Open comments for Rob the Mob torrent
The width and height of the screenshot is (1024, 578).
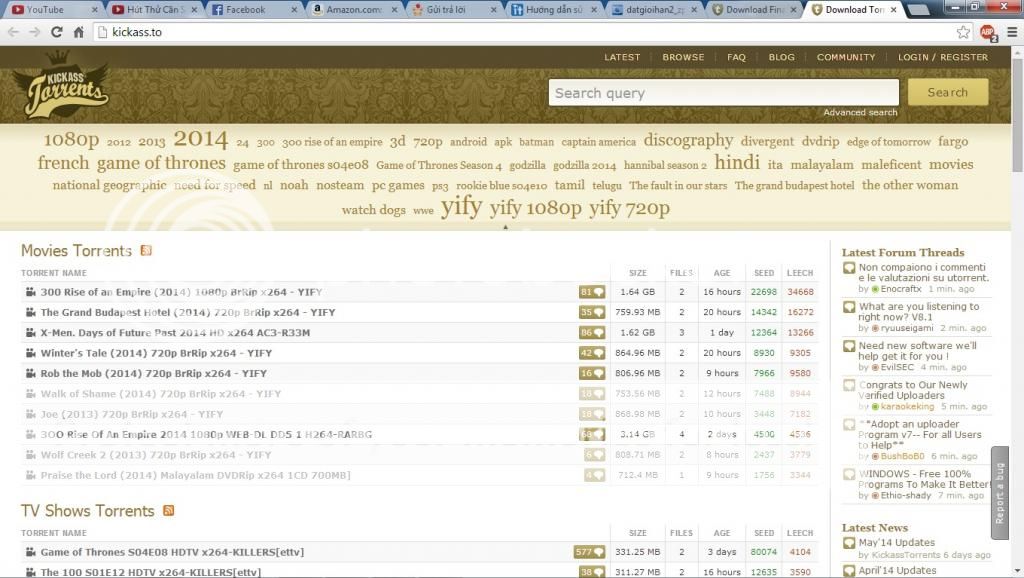592,373
